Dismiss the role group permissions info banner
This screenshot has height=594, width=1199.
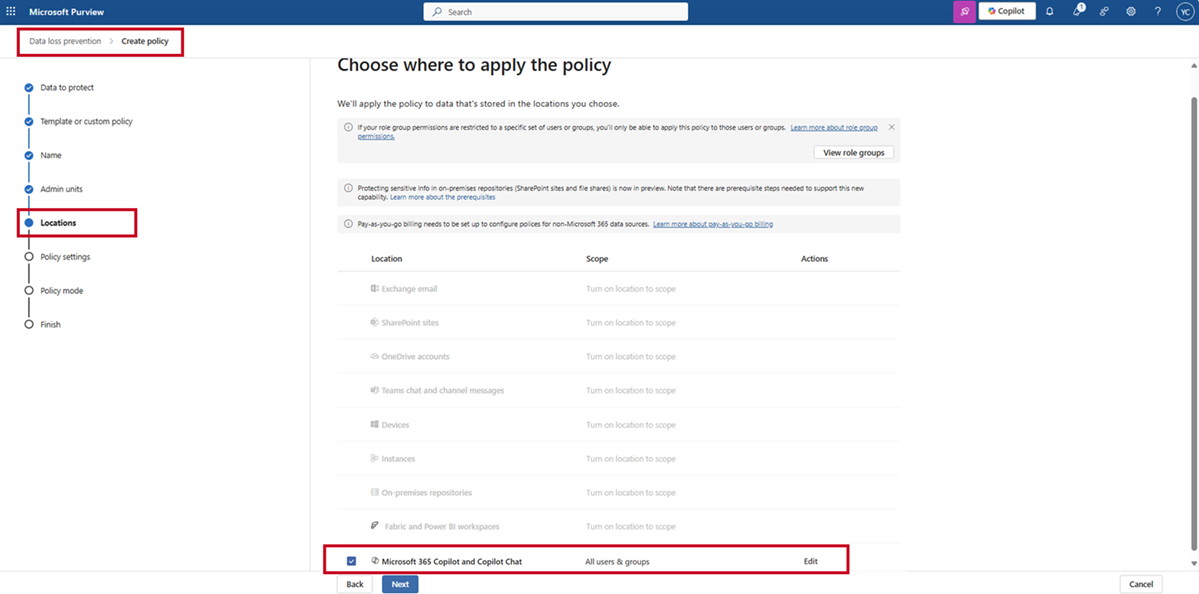892,127
